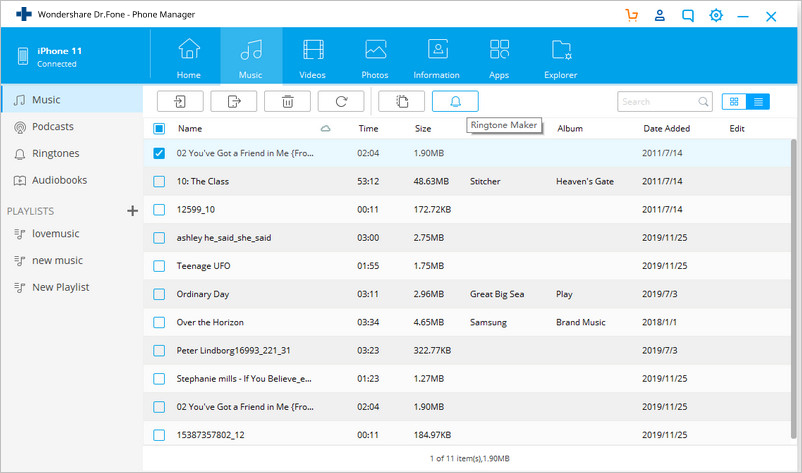Check the ashley he_said_she_said checkbox
The height and width of the screenshot is (473, 802).
tap(159, 238)
